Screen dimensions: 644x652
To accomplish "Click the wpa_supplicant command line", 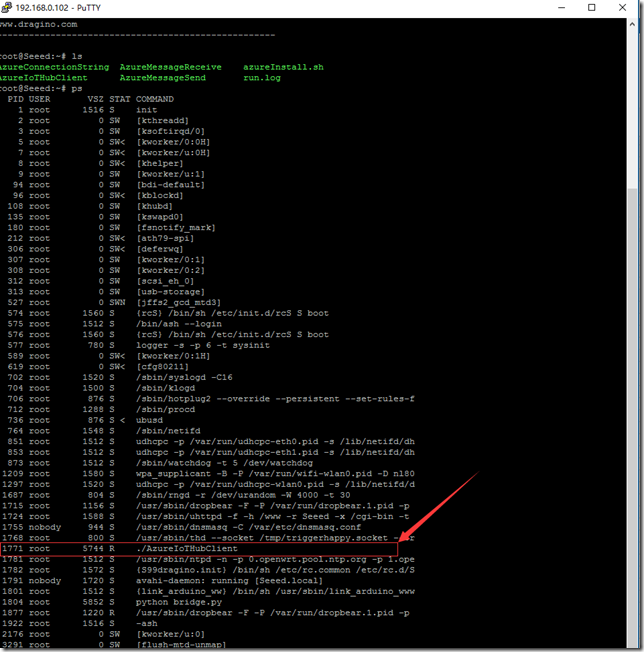I will (275, 474).
